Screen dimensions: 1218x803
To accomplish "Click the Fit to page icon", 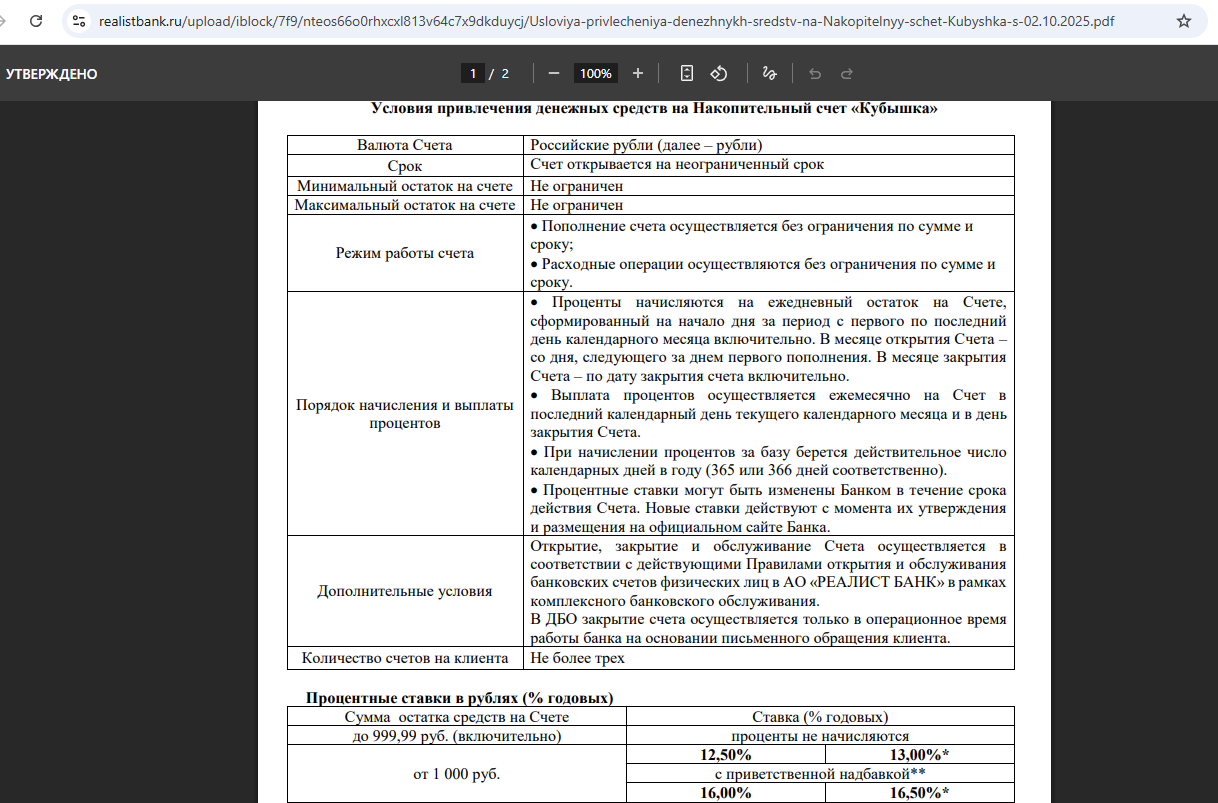I will pos(687,73).
